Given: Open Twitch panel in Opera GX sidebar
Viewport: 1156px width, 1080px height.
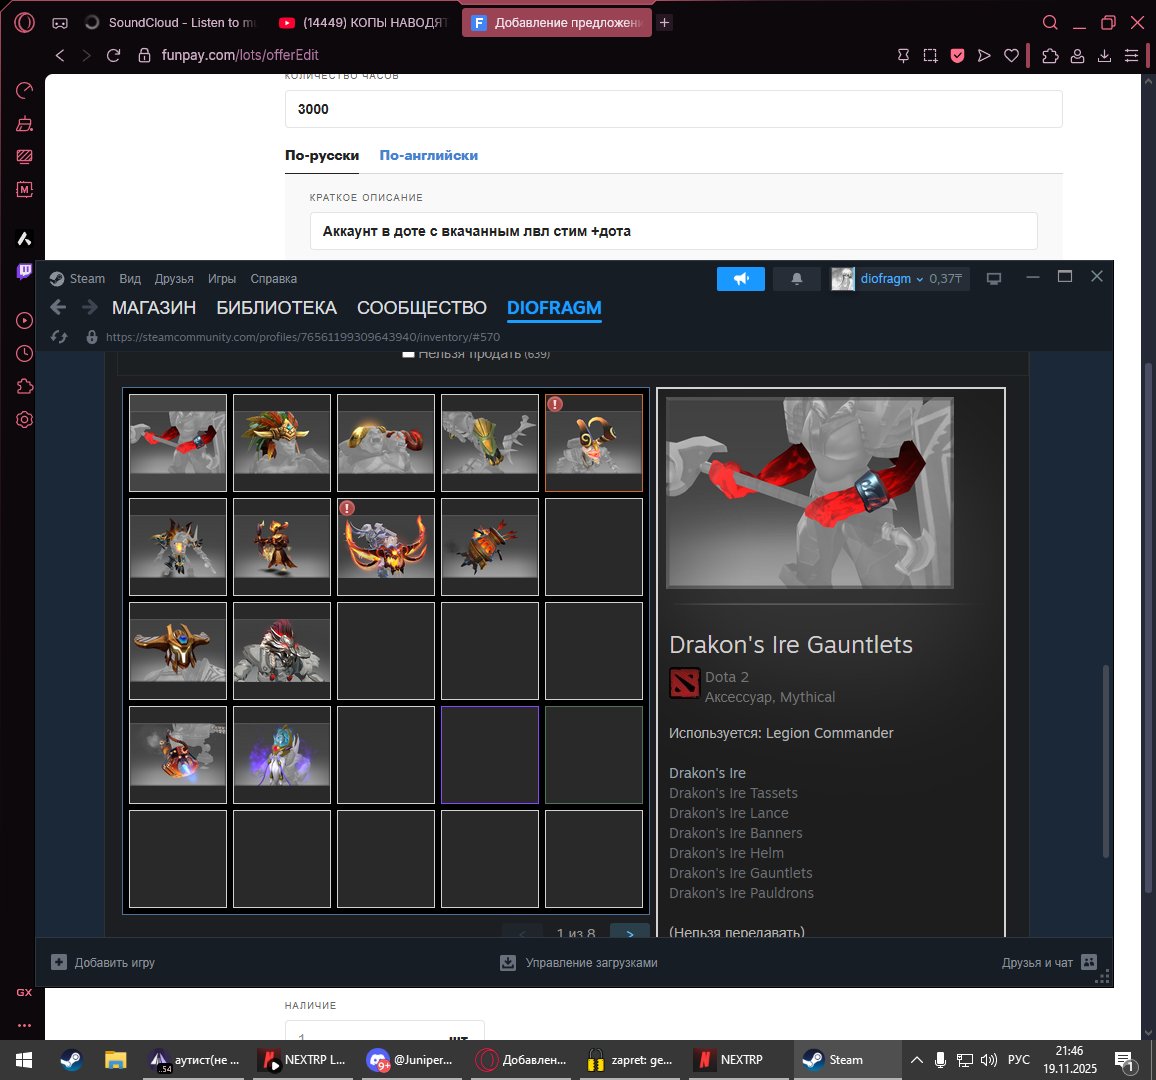Looking at the screenshot, I should 24,271.
